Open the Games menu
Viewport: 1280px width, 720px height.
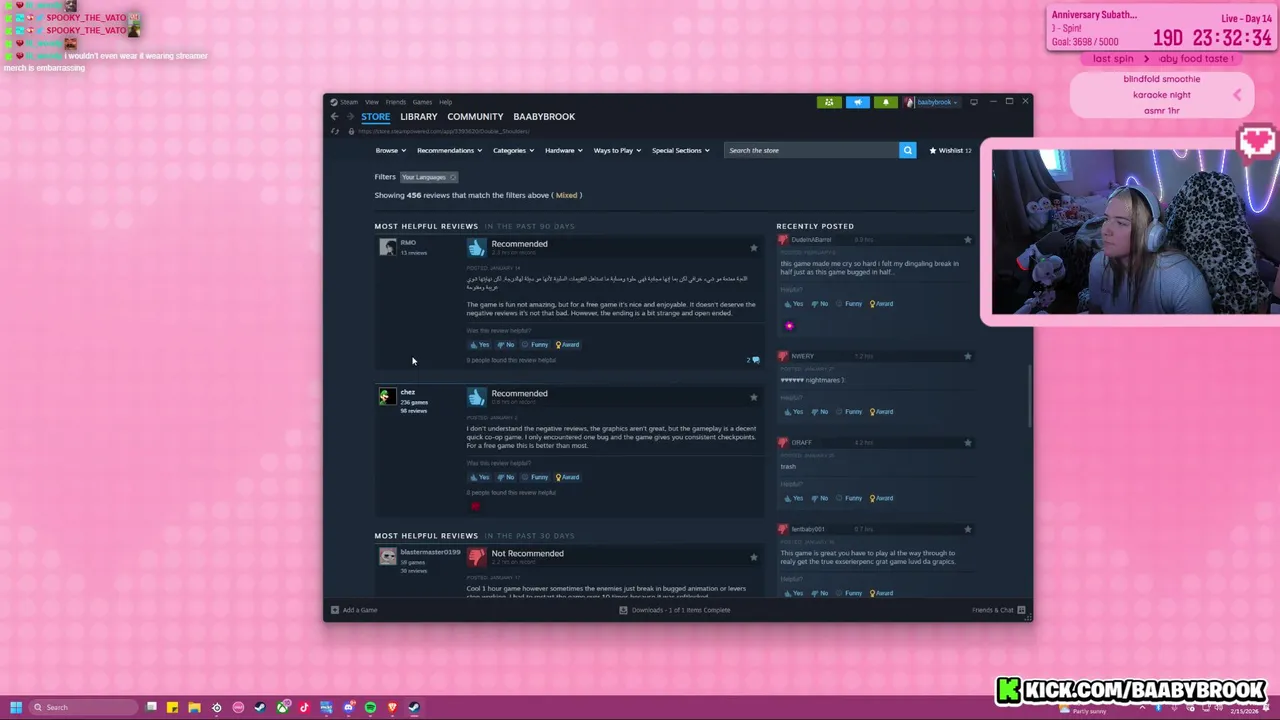(x=422, y=102)
